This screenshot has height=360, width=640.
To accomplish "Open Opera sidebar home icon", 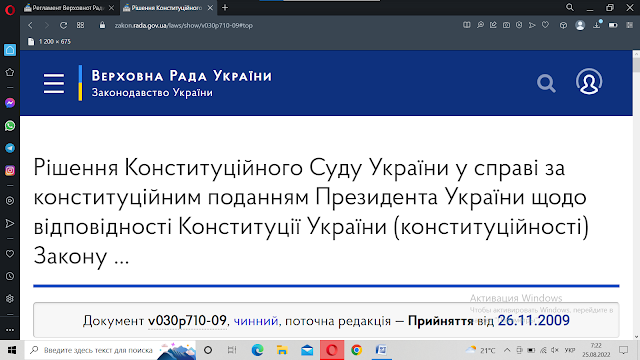I will (10, 50).
